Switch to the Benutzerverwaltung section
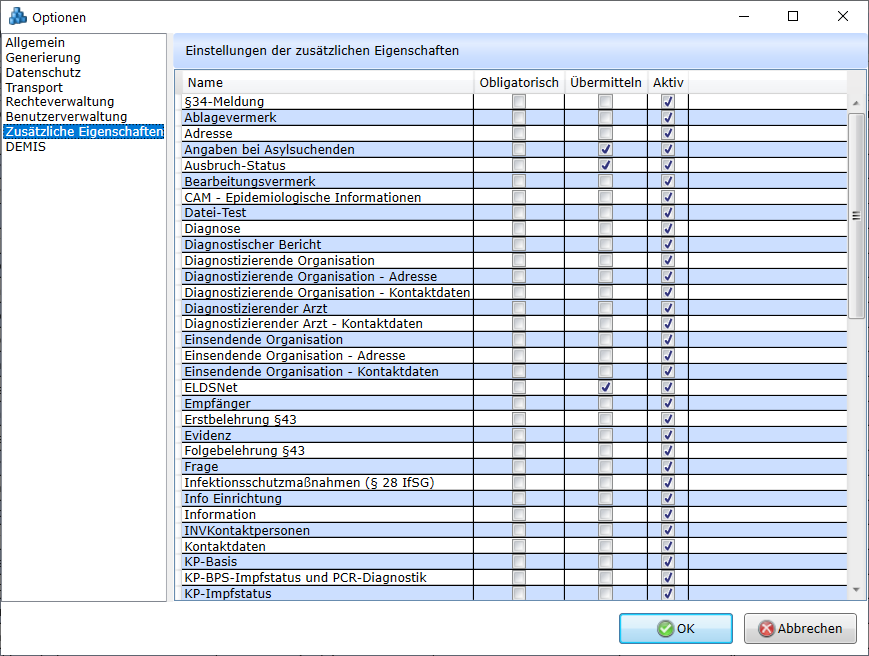The width and height of the screenshot is (869, 656). [66, 117]
